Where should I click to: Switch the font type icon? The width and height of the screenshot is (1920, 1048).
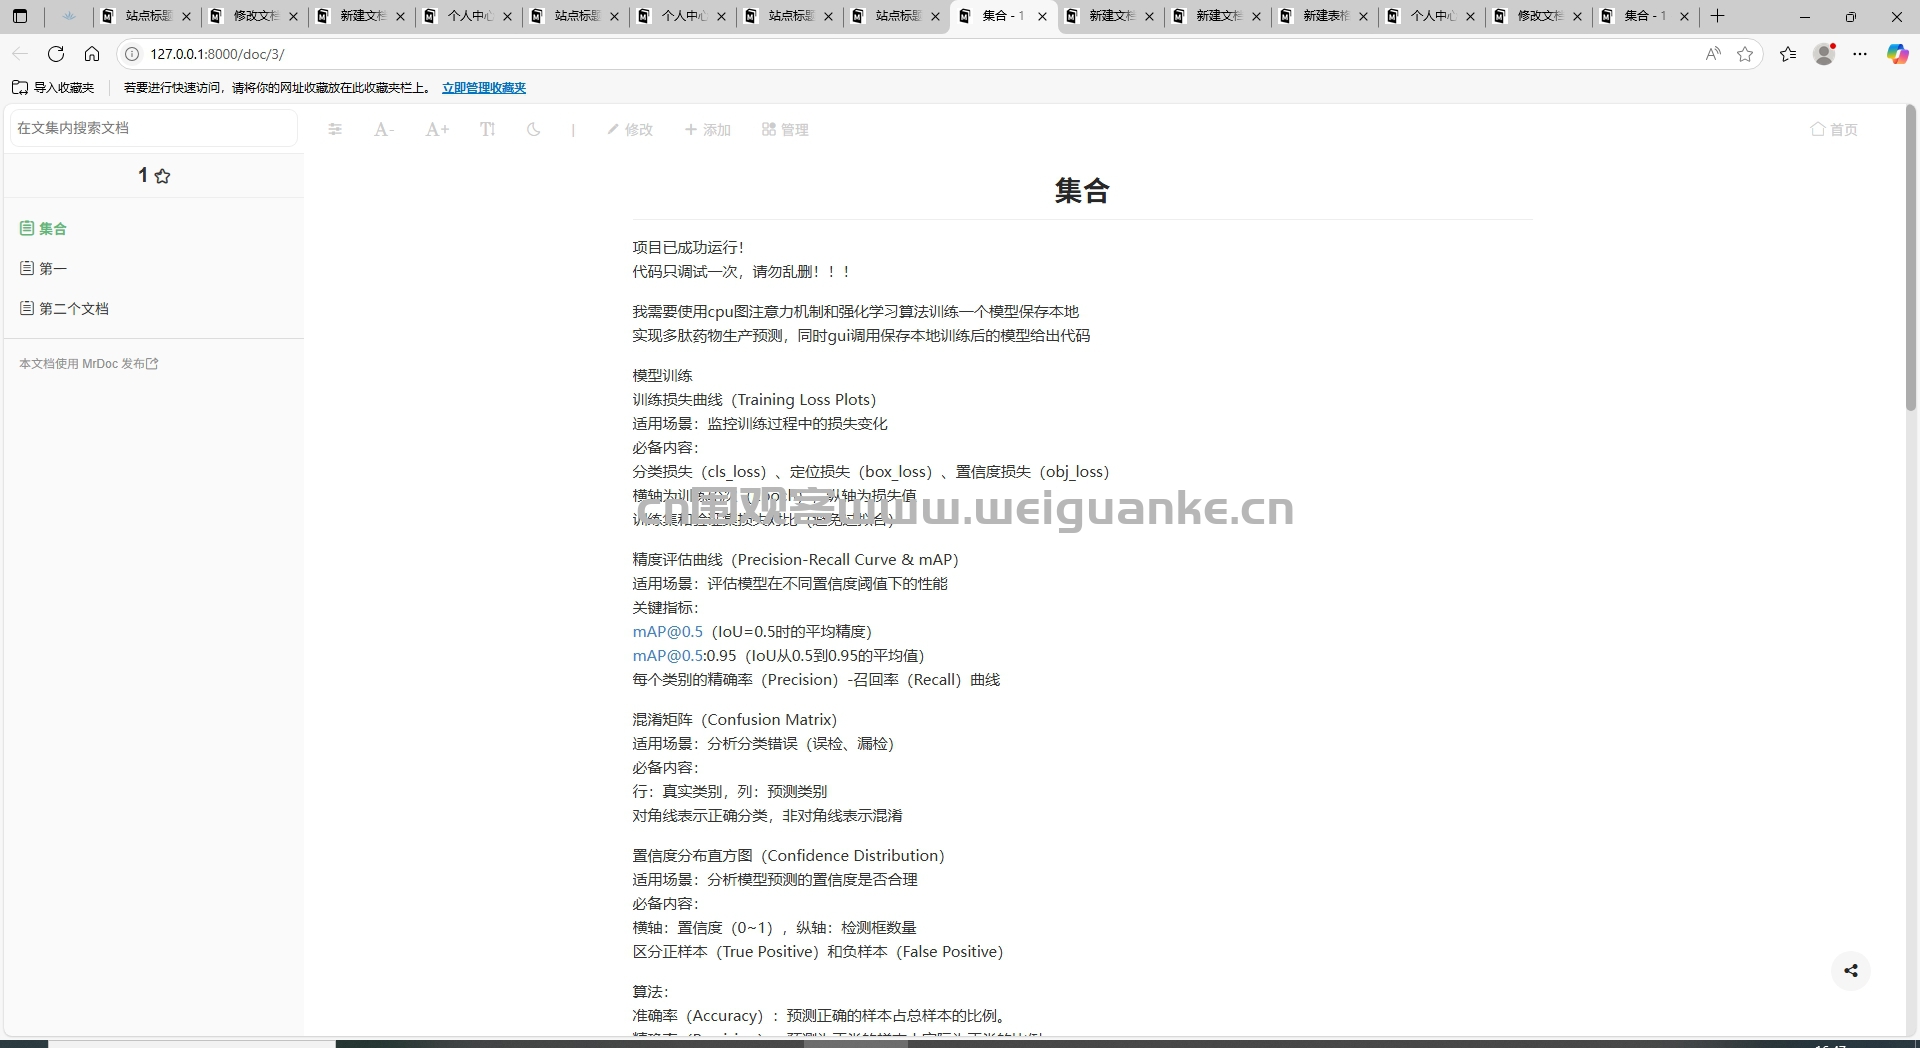487,129
